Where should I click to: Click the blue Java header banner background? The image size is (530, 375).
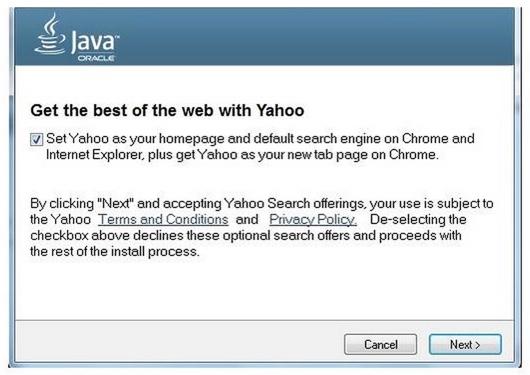(304, 37)
